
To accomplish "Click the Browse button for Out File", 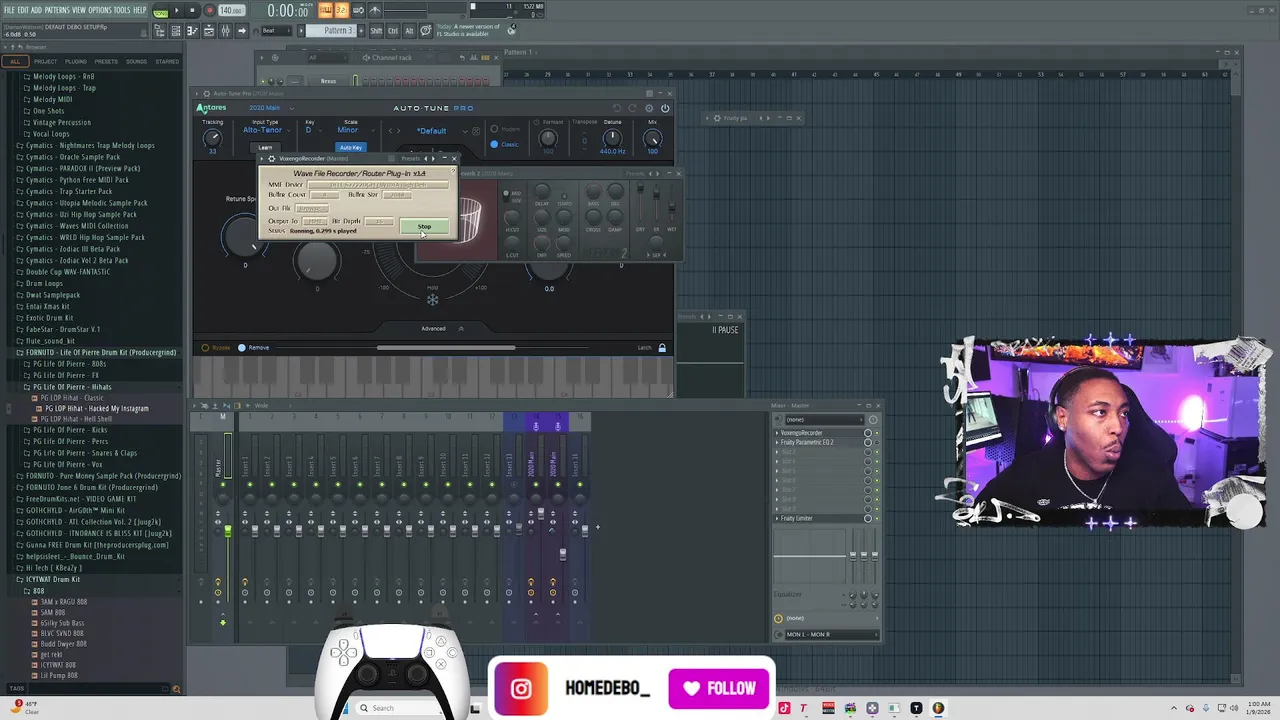I will pyautogui.click(x=313, y=208).
